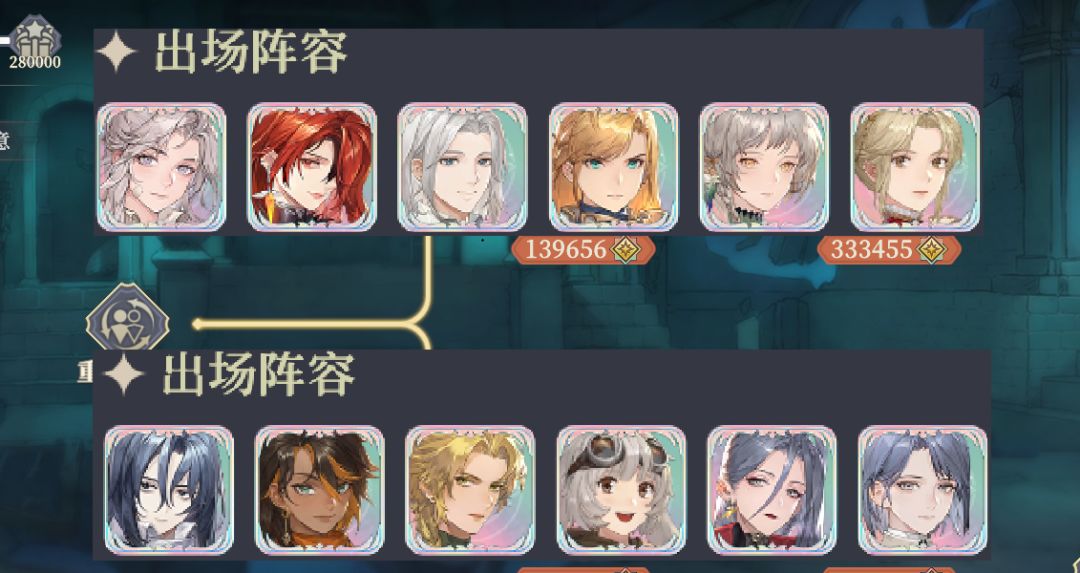1080x573 pixels.
Task: Select the goggles-wearing chibi girl portrait
Action: [x=621, y=490]
